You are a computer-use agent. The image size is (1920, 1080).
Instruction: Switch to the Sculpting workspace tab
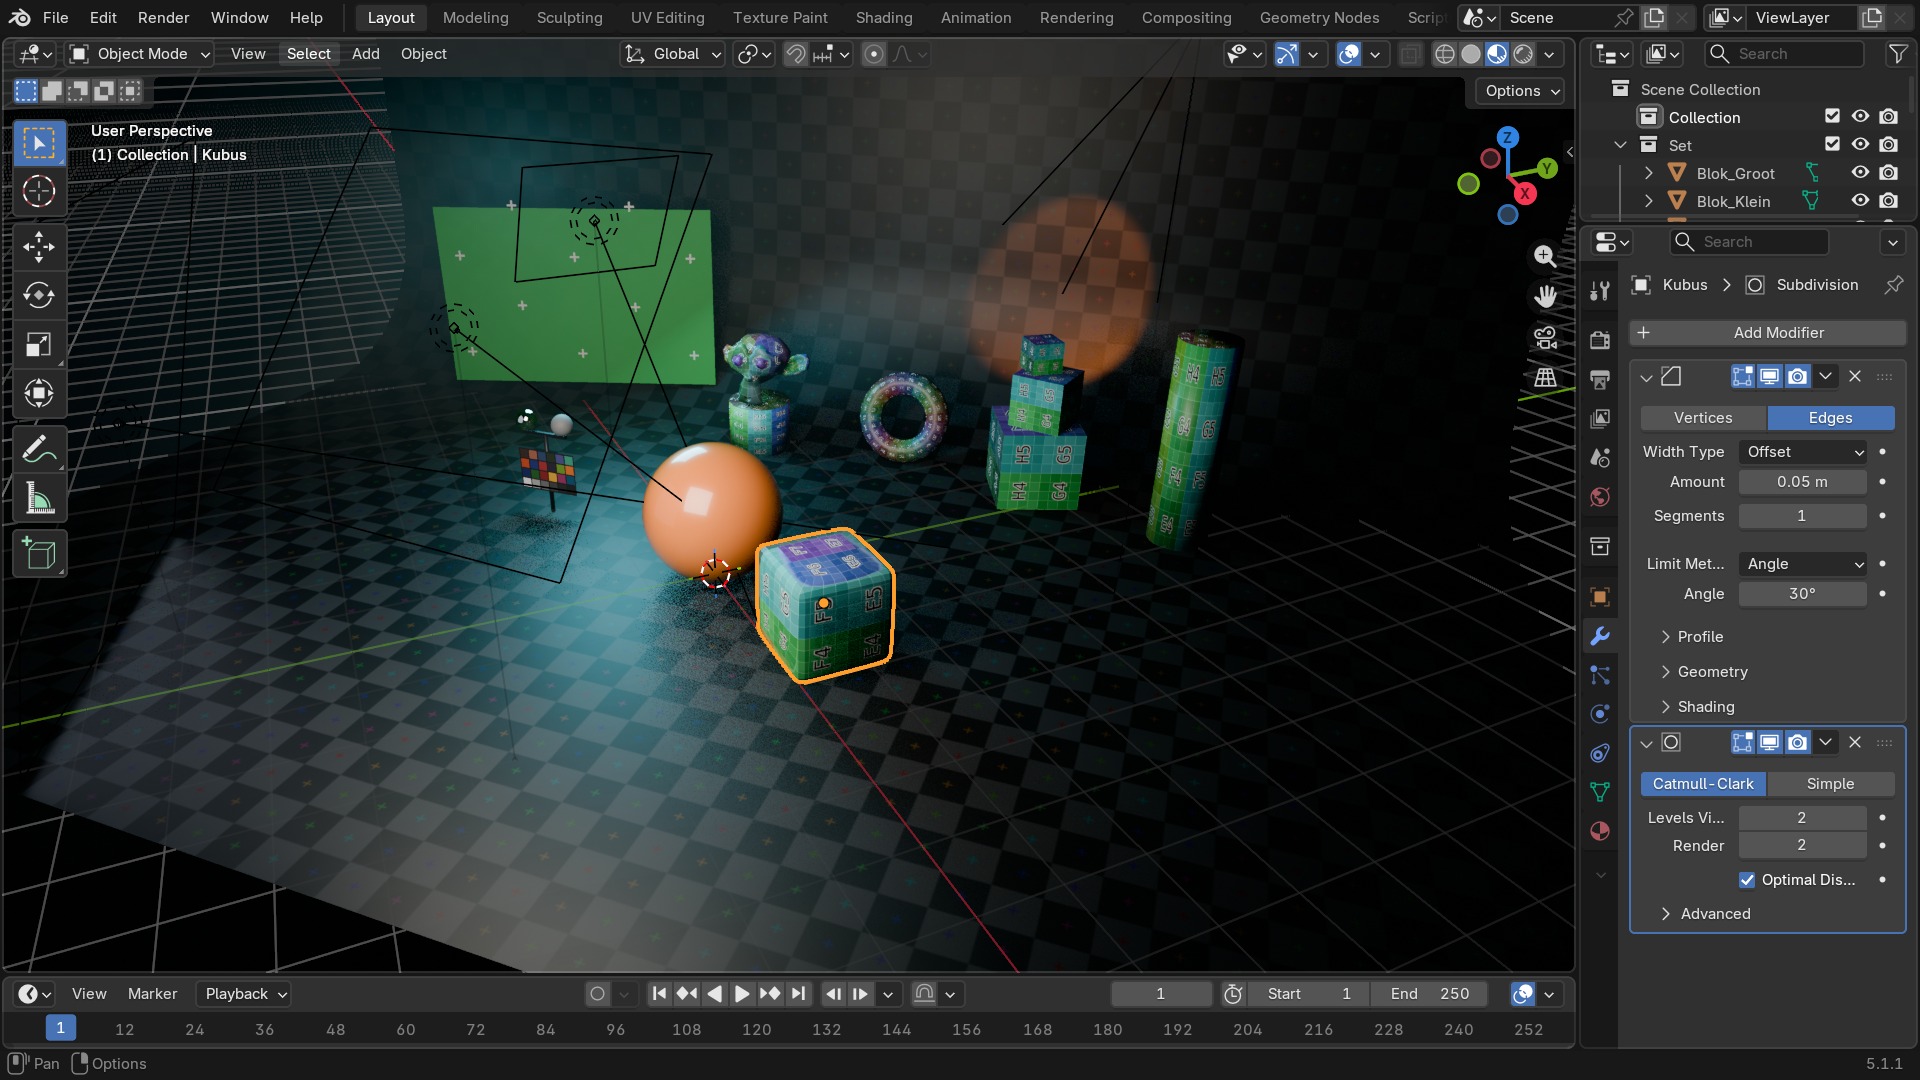(x=569, y=18)
